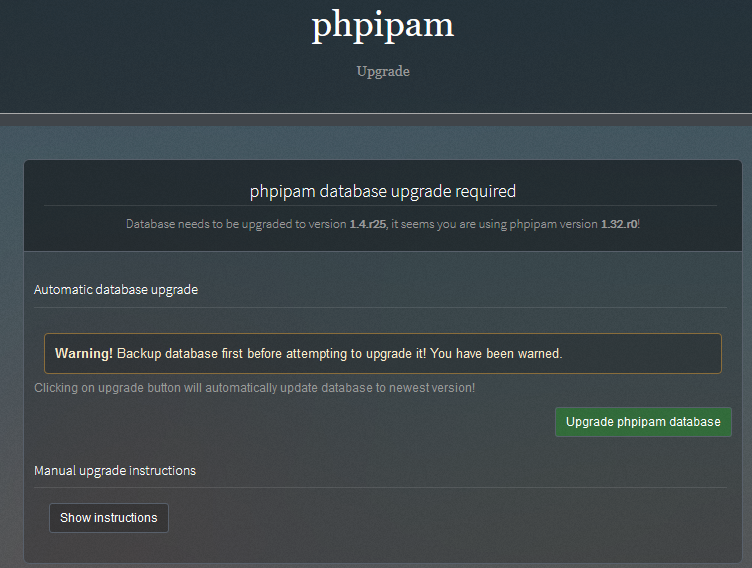The image size is (752, 568).
Task: Click the 'phpipam database upgrade required' heading
Action: click(383, 191)
